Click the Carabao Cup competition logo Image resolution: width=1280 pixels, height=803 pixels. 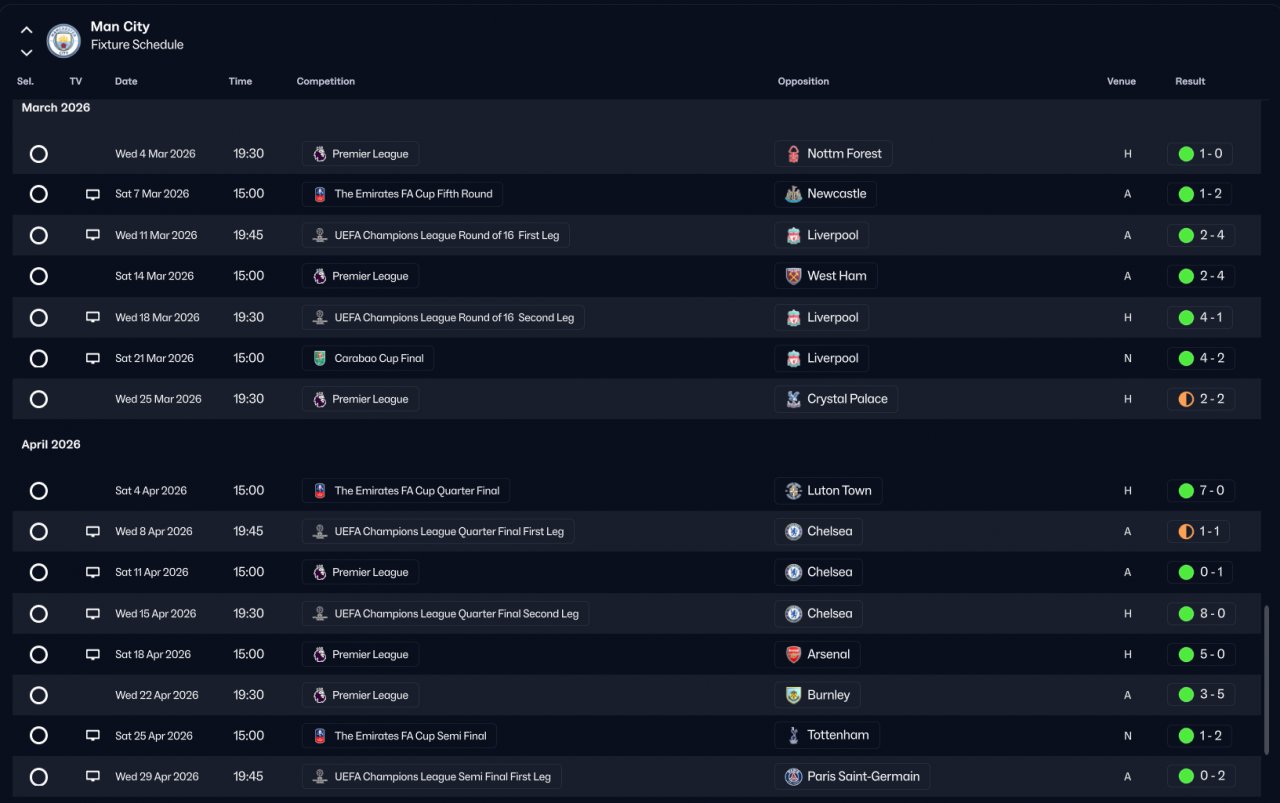tap(319, 358)
